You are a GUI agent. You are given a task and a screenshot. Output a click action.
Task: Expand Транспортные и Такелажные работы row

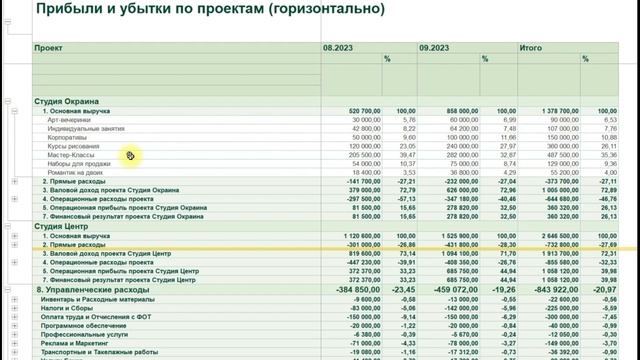(x=15, y=352)
